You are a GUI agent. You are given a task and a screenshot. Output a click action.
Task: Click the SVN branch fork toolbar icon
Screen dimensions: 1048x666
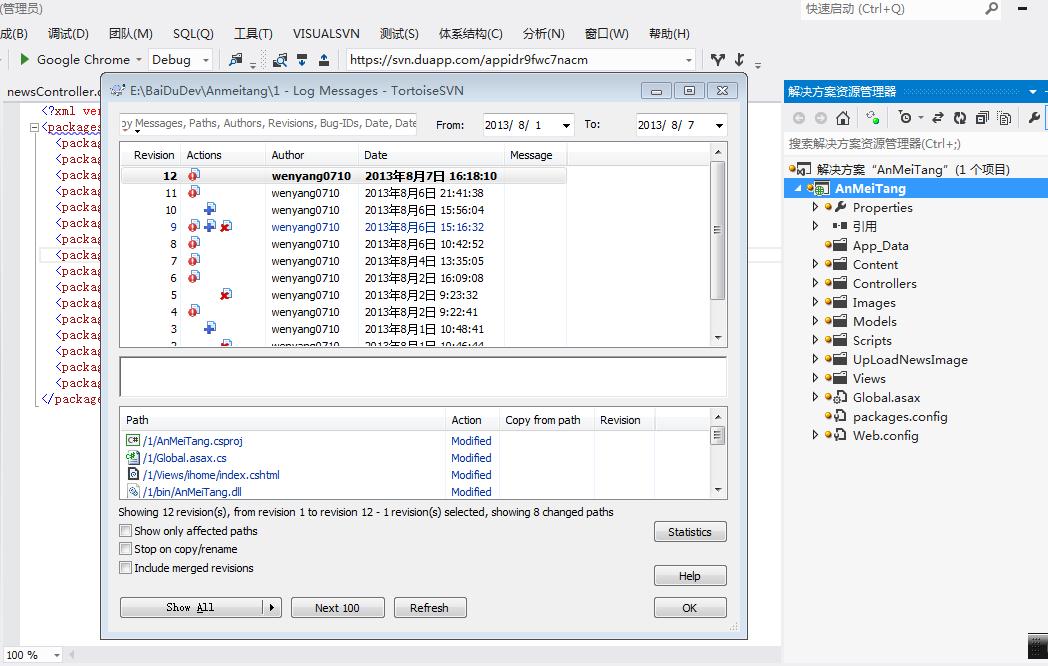coord(718,60)
